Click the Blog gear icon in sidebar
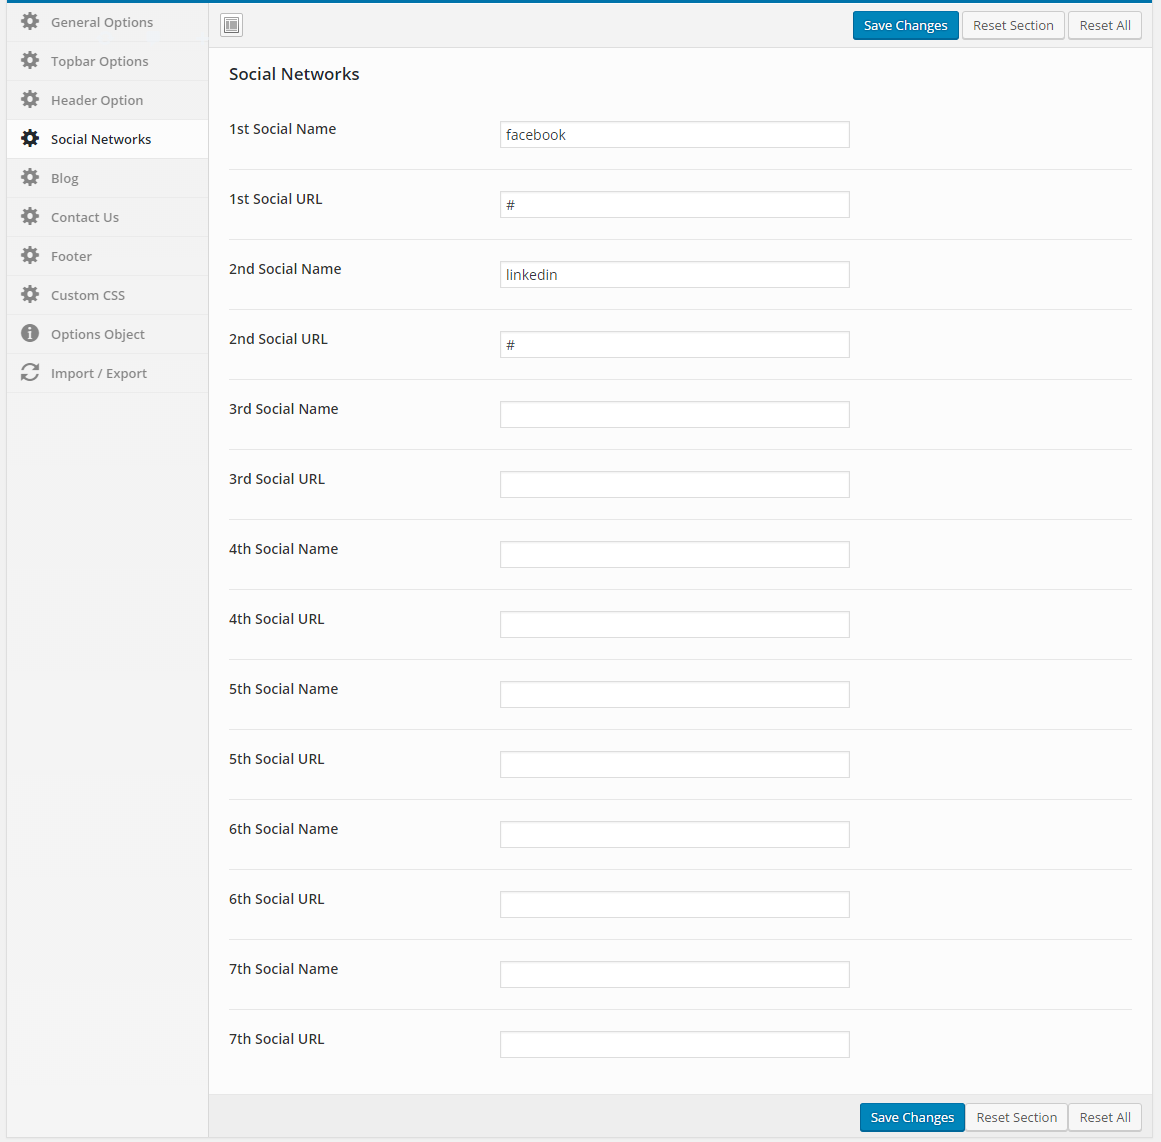The width and height of the screenshot is (1161, 1142). tap(30, 178)
